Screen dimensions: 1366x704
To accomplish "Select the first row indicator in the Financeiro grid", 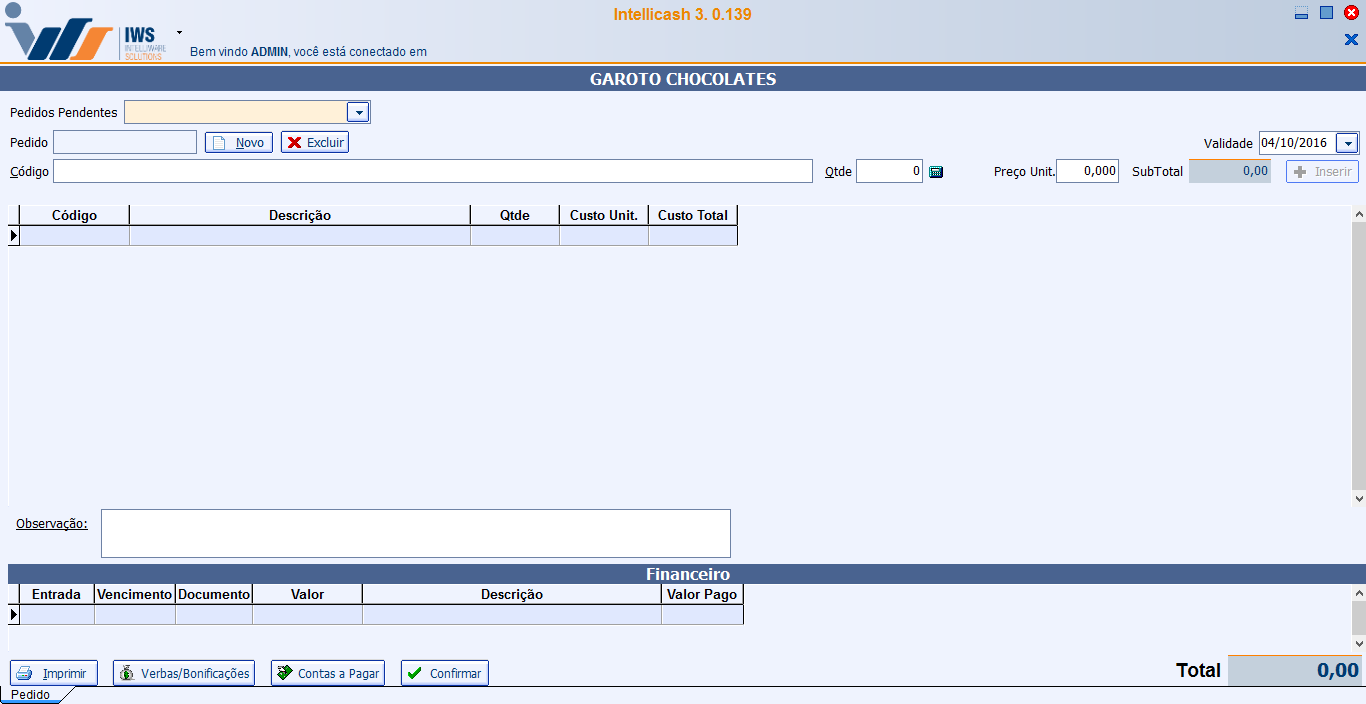I will 14,615.
